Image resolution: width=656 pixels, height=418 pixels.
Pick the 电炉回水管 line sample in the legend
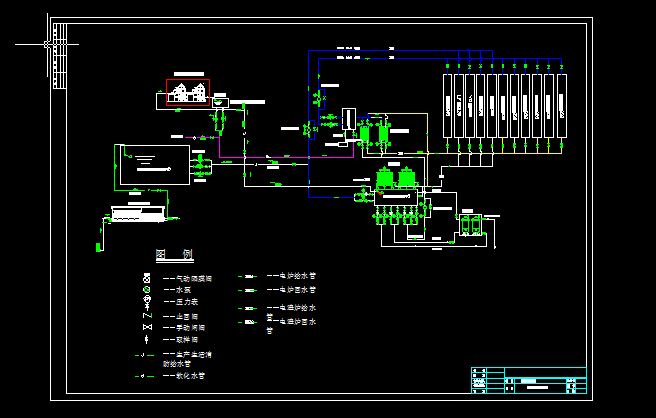248,290
